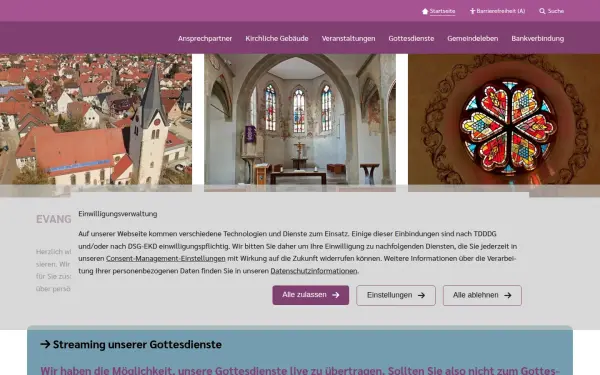600x375 pixels.
Task: Click the accessibility figure icon
Action: (472, 11)
